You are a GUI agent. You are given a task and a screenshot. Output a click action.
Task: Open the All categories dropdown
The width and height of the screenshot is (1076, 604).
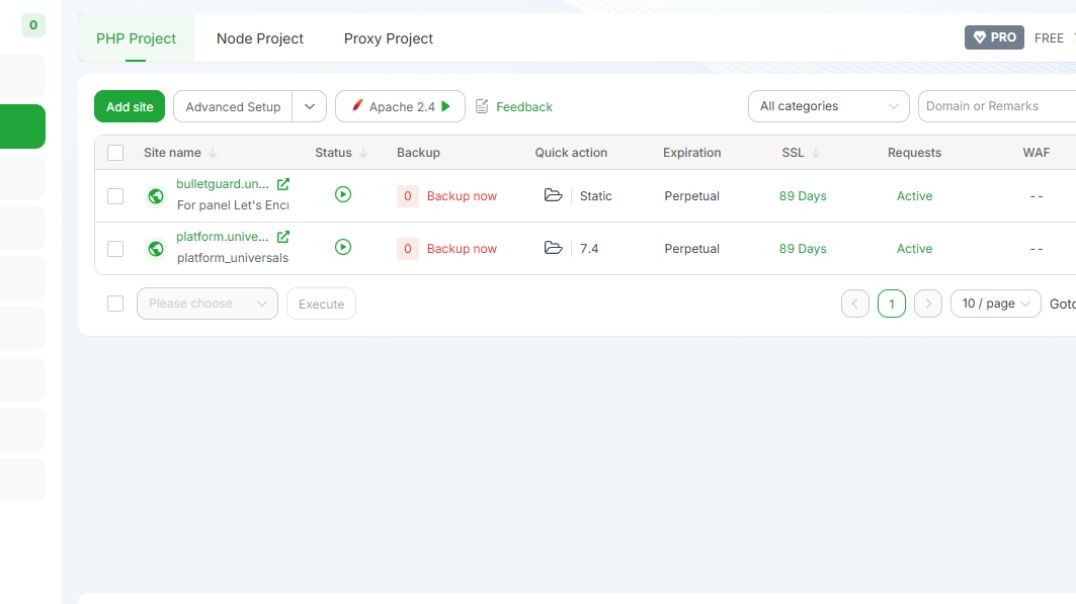click(827, 105)
